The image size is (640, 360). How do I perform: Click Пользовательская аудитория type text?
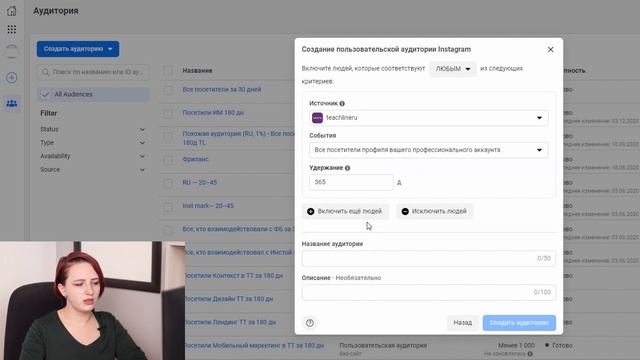[x=383, y=345]
